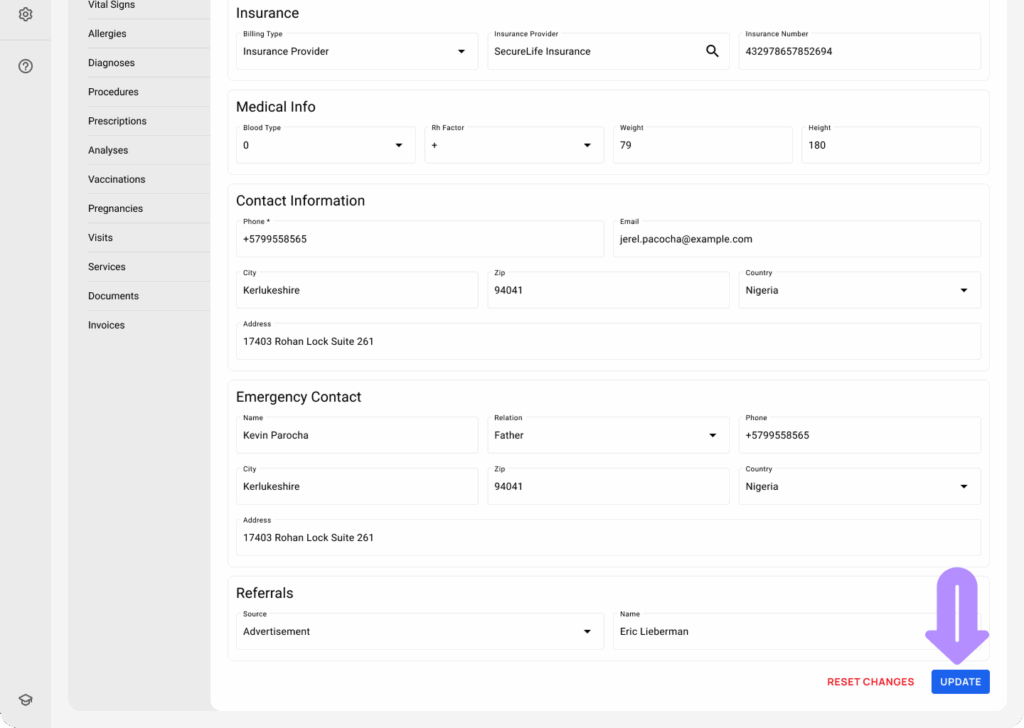Expand the Referrals Source dropdown

tap(587, 631)
